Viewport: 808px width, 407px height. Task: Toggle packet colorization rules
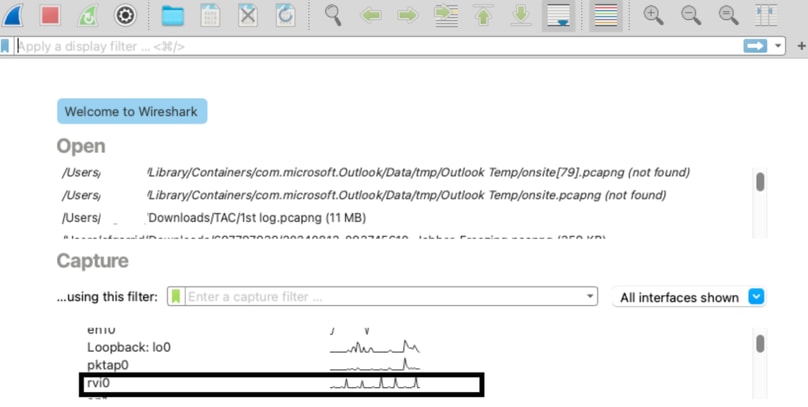(606, 15)
